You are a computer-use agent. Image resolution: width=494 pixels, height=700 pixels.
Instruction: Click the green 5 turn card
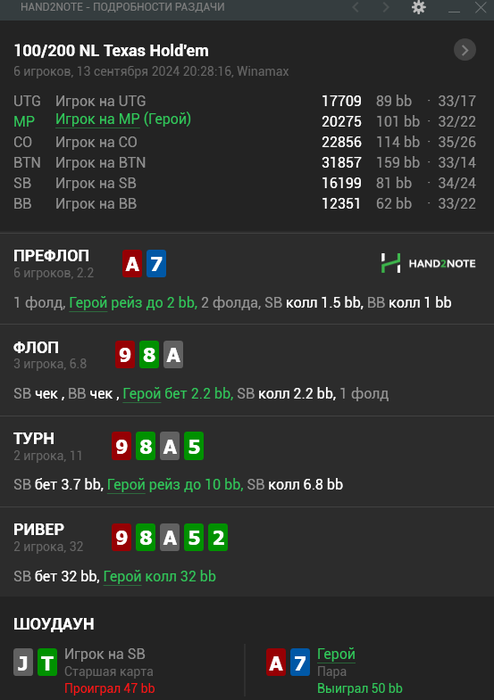pyautogui.click(x=194, y=446)
